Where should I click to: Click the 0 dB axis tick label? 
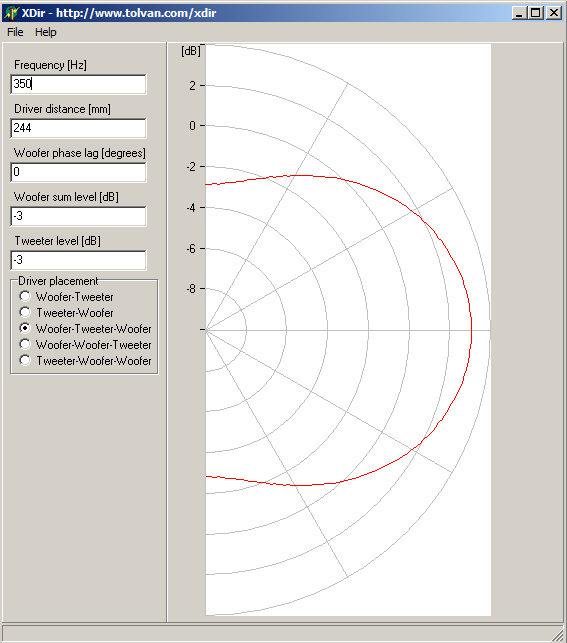(x=192, y=125)
